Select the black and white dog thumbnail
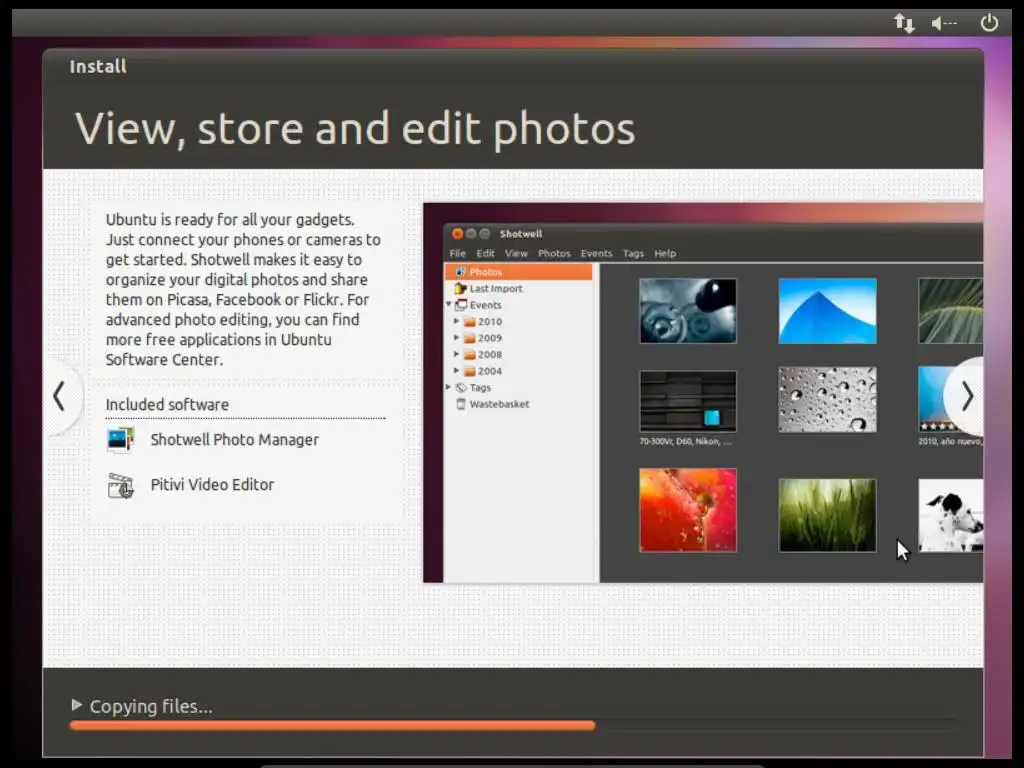This screenshot has width=1024, height=768. [x=950, y=515]
